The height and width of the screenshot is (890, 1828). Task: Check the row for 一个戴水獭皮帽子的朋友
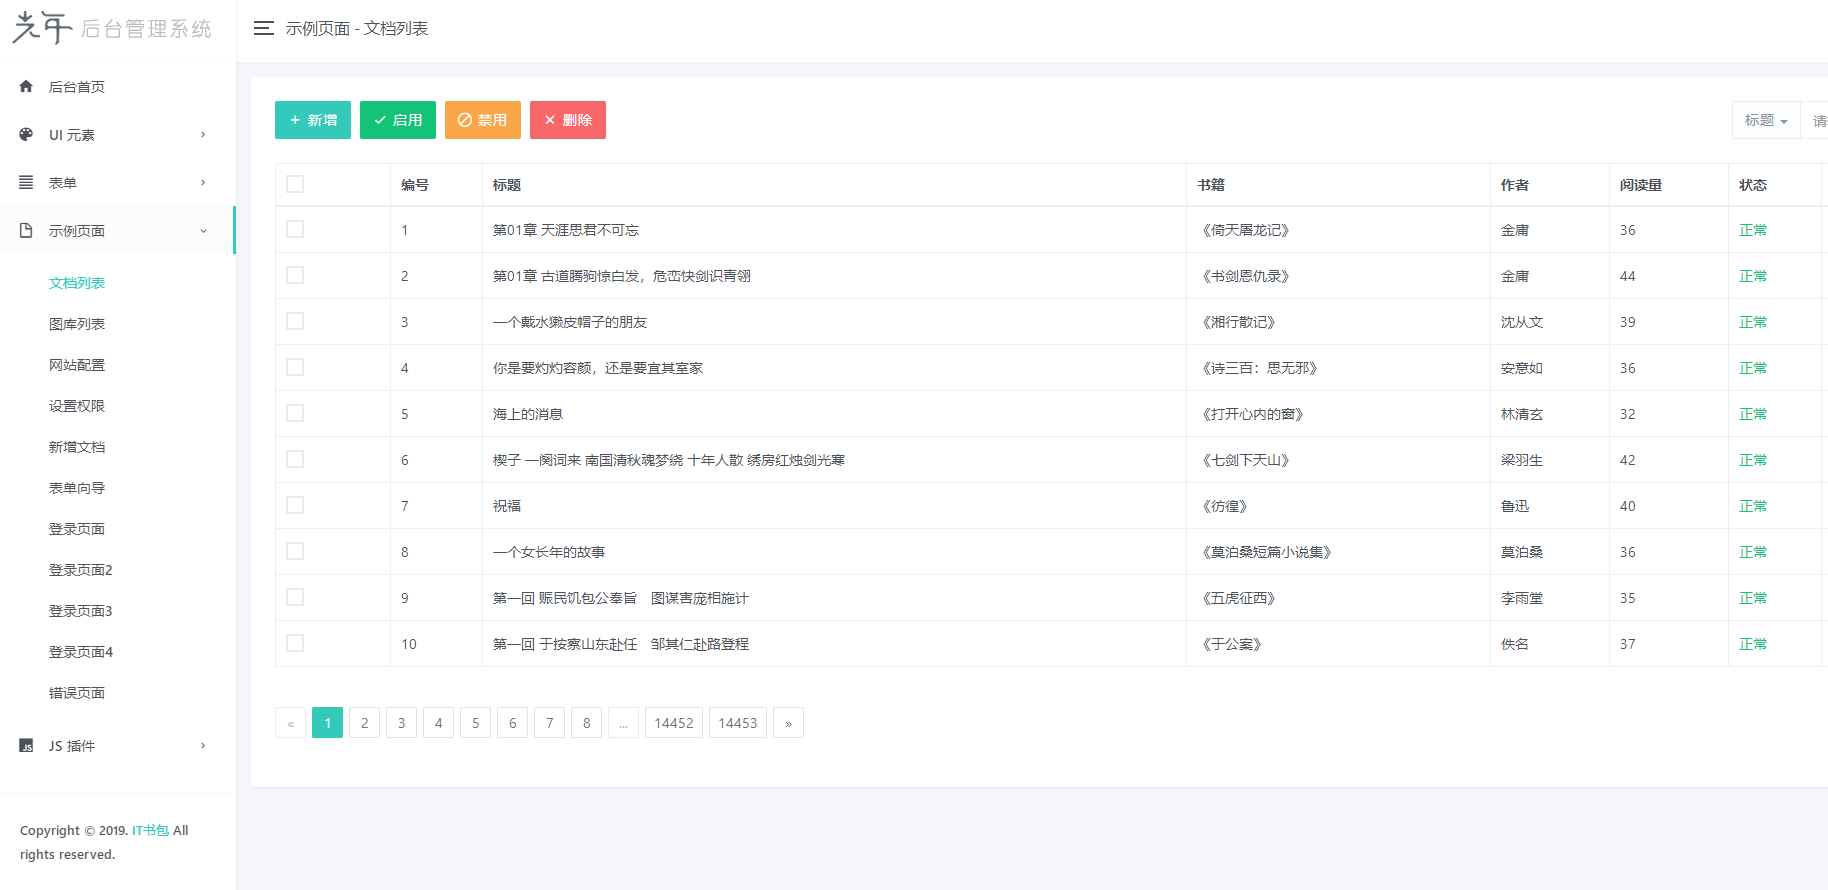(295, 321)
